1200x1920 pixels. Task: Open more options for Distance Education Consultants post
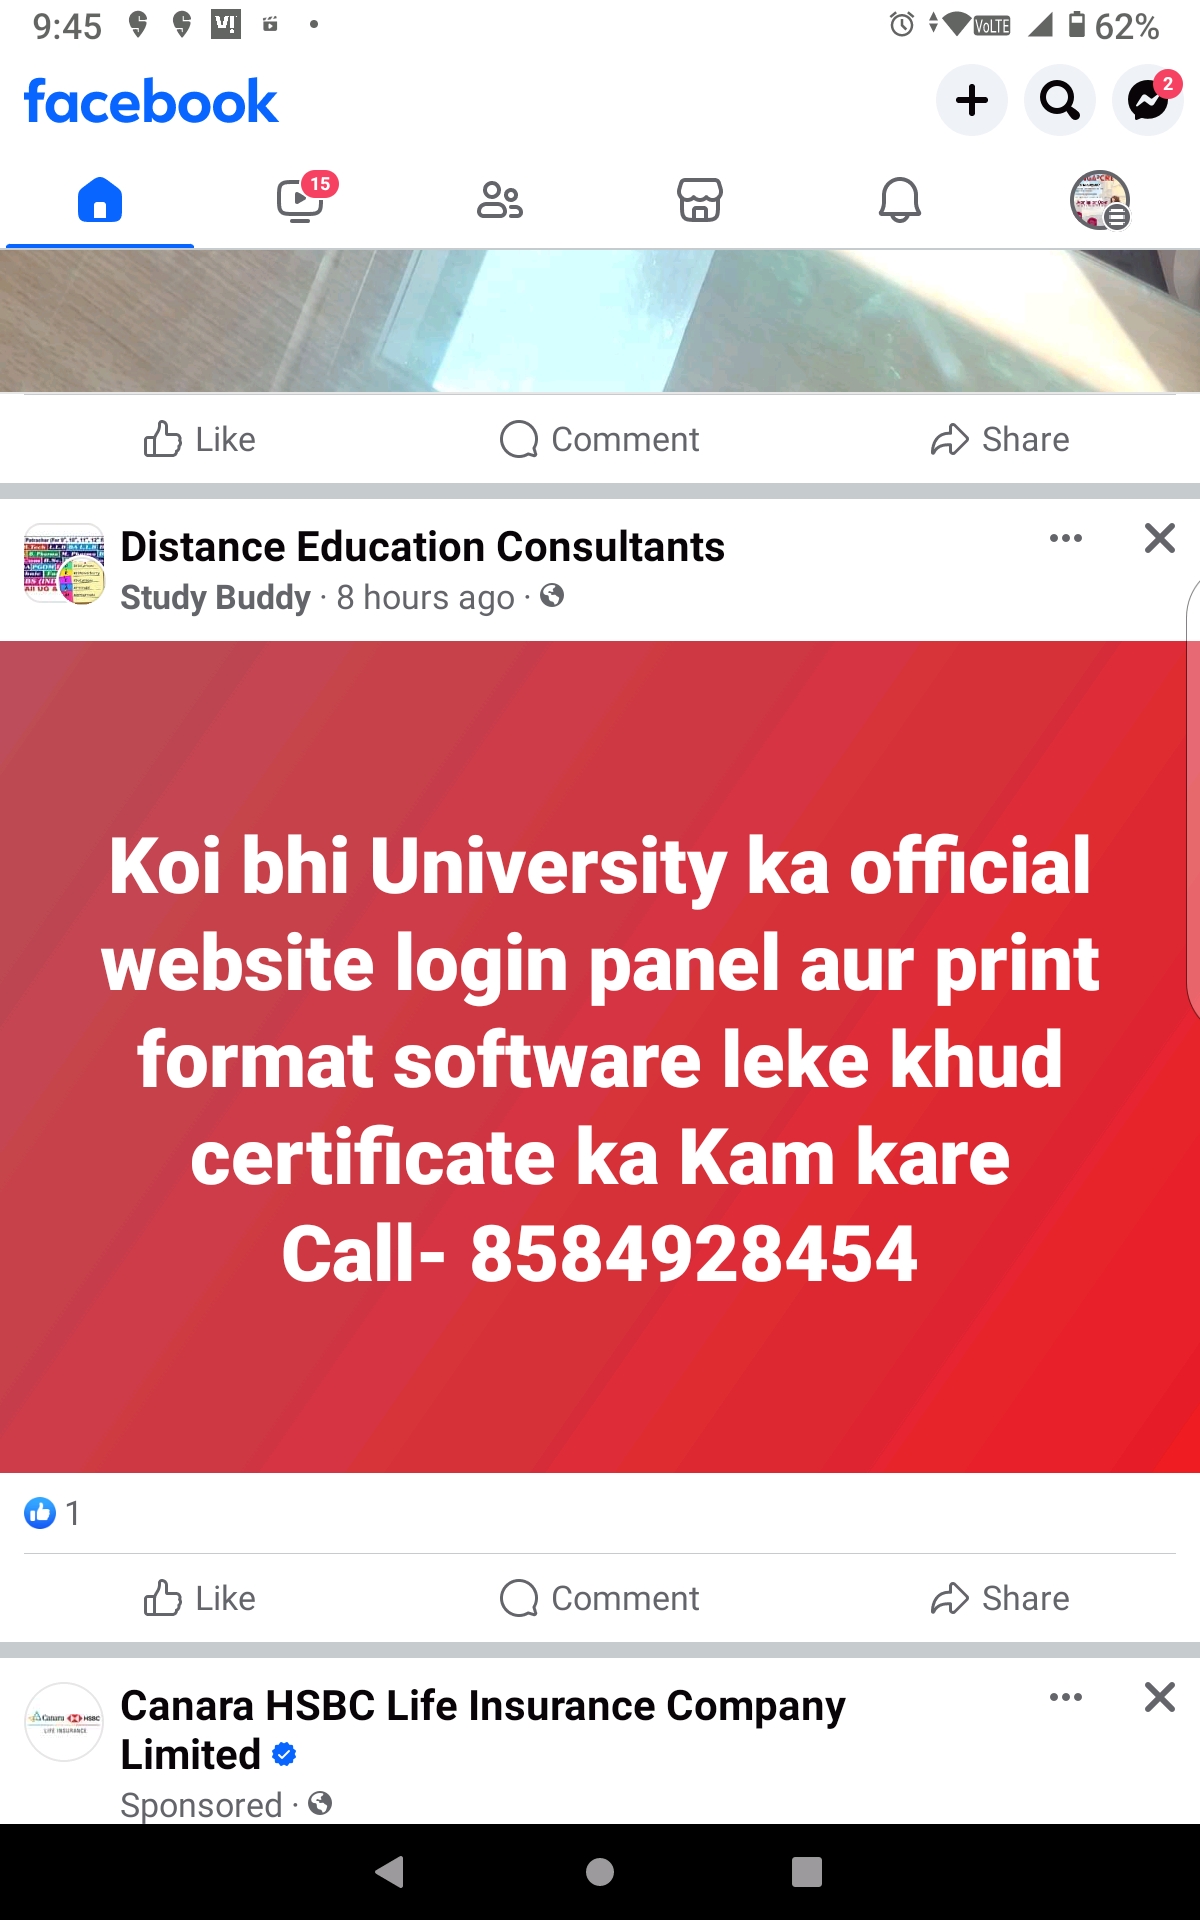click(x=1066, y=538)
